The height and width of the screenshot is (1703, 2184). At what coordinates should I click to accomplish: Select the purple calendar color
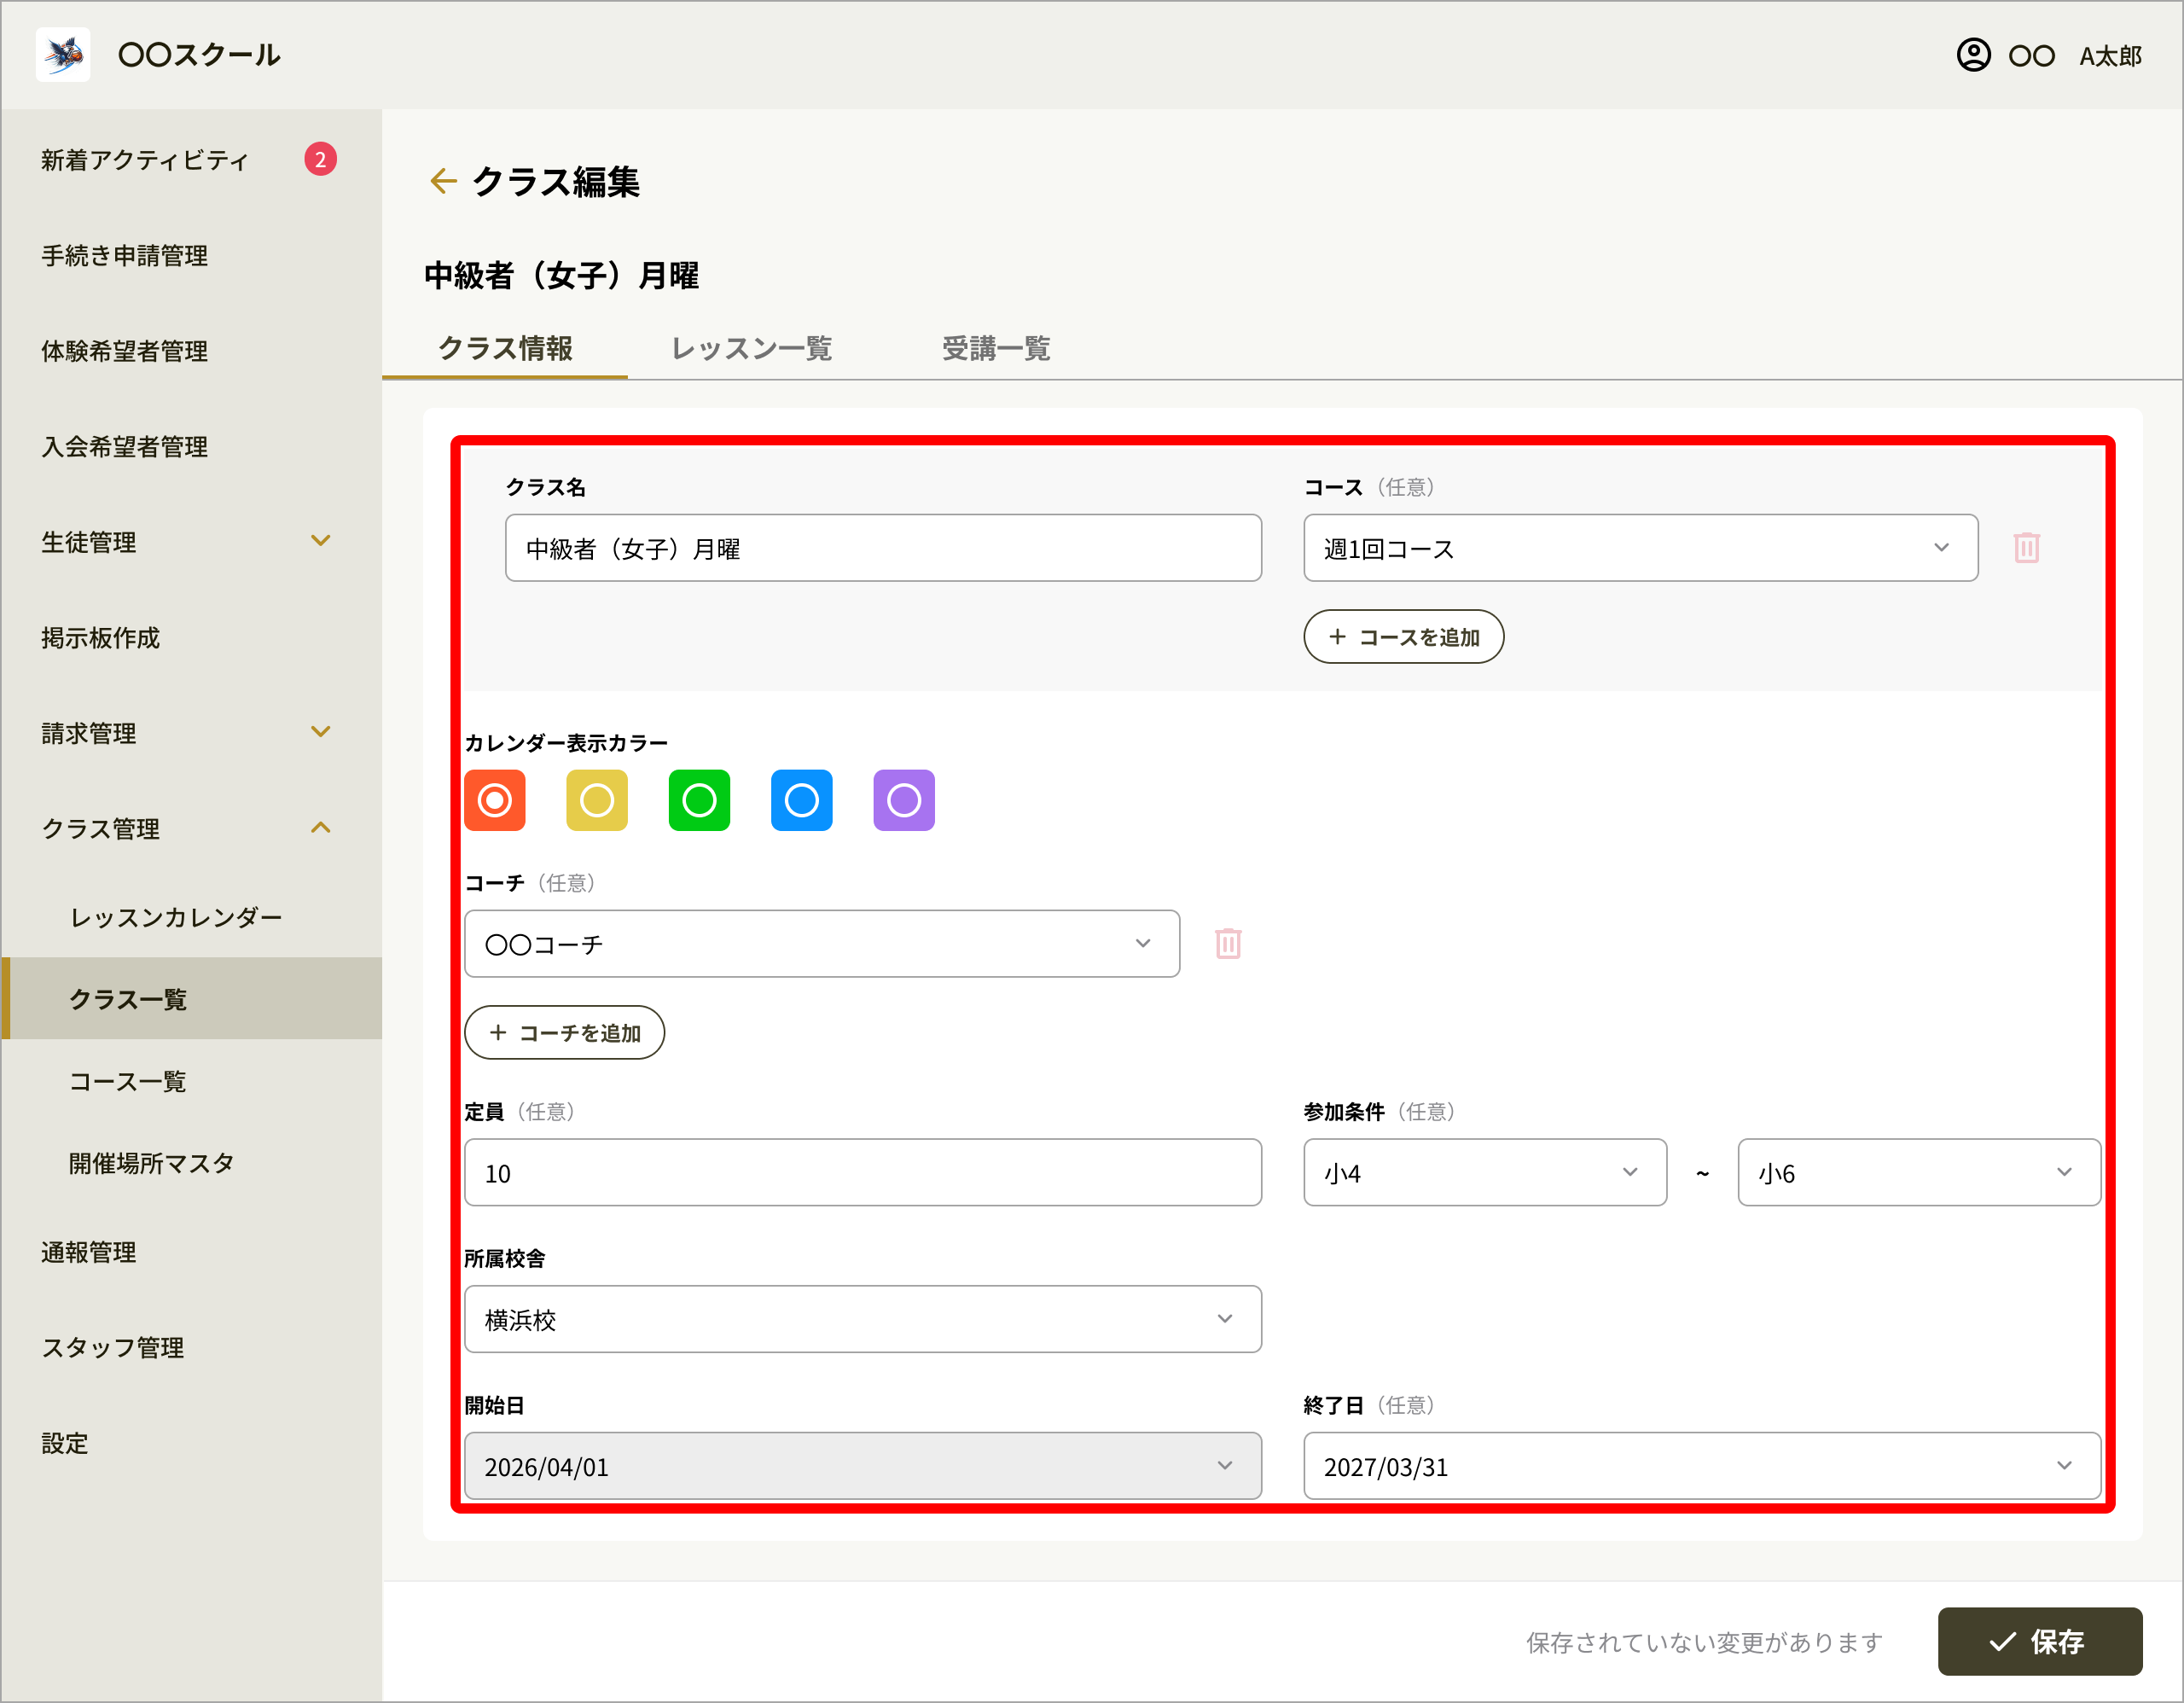[904, 800]
